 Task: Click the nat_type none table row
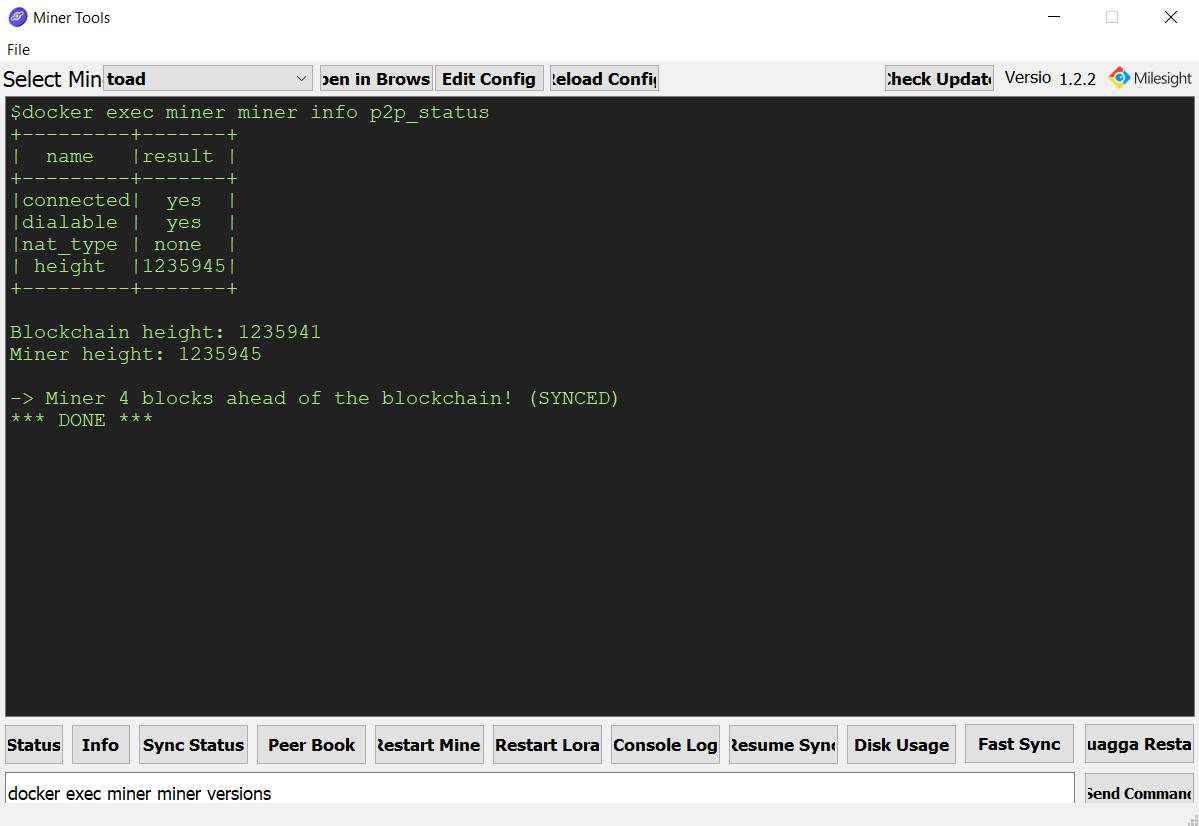(123, 245)
